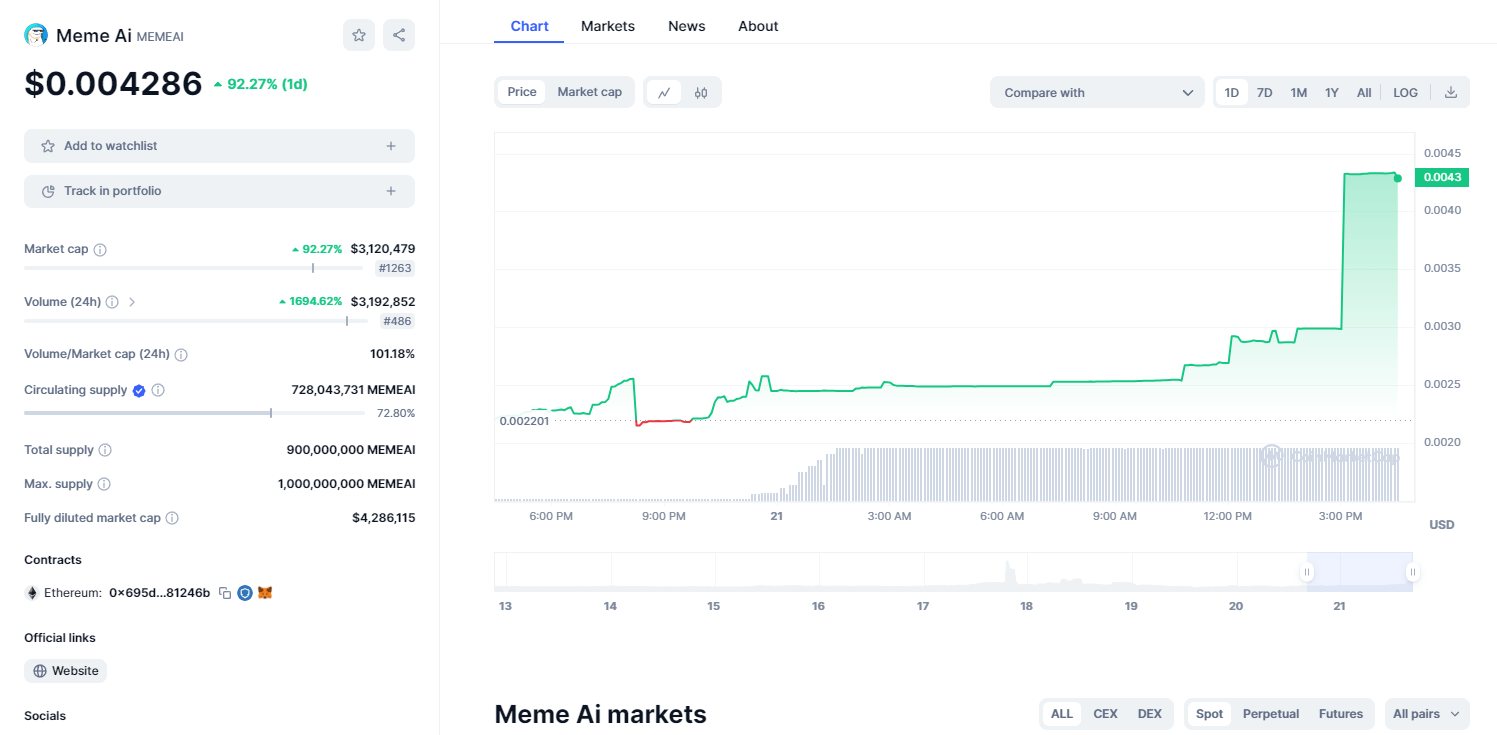Viewport: 1497px width, 735px height.
Task: Click Track in portfolio button
Action: click(x=219, y=191)
